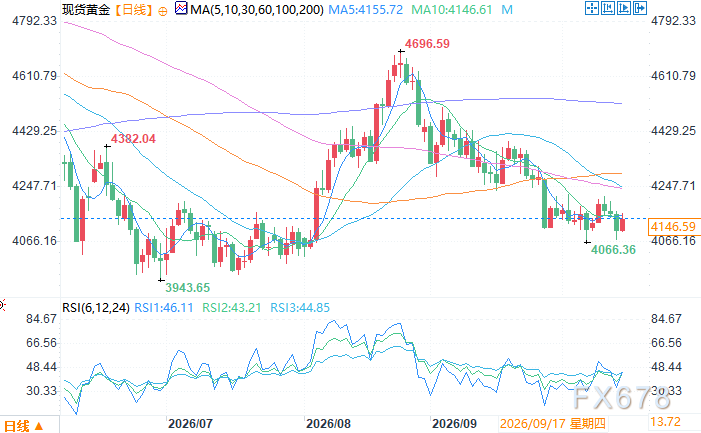This screenshot has height=433, width=701.
Task: Click the red gear icon beside RSI panel
Action: click(2, 306)
